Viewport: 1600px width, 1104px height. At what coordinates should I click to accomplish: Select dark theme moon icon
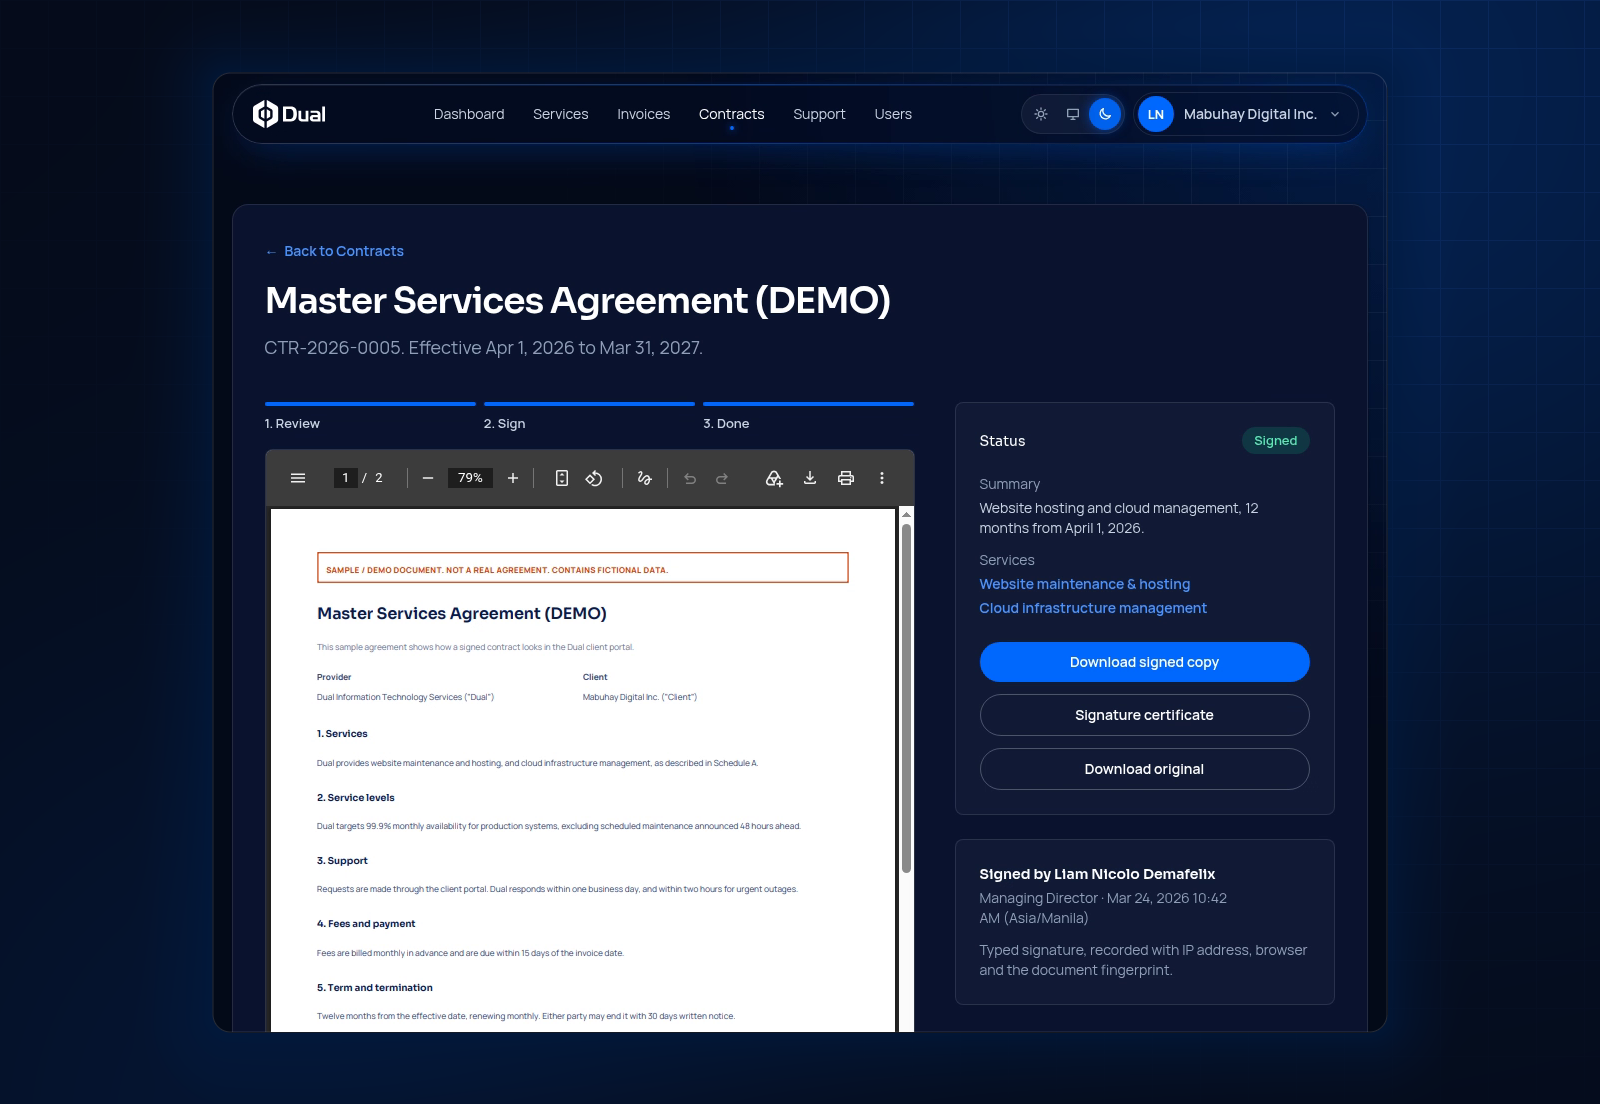click(1105, 114)
